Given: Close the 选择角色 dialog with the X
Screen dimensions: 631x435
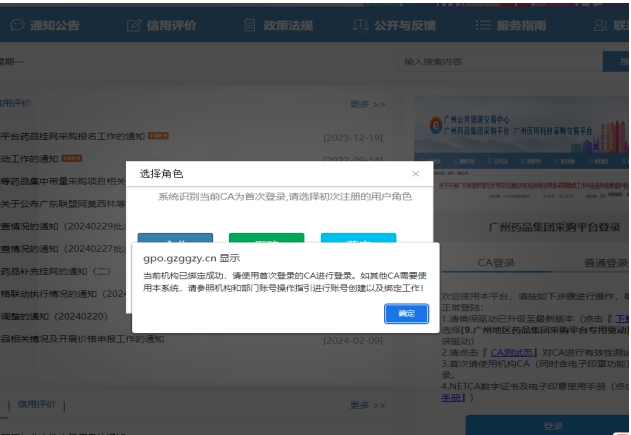Looking at the screenshot, I should pyautogui.click(x=416, y=173).
